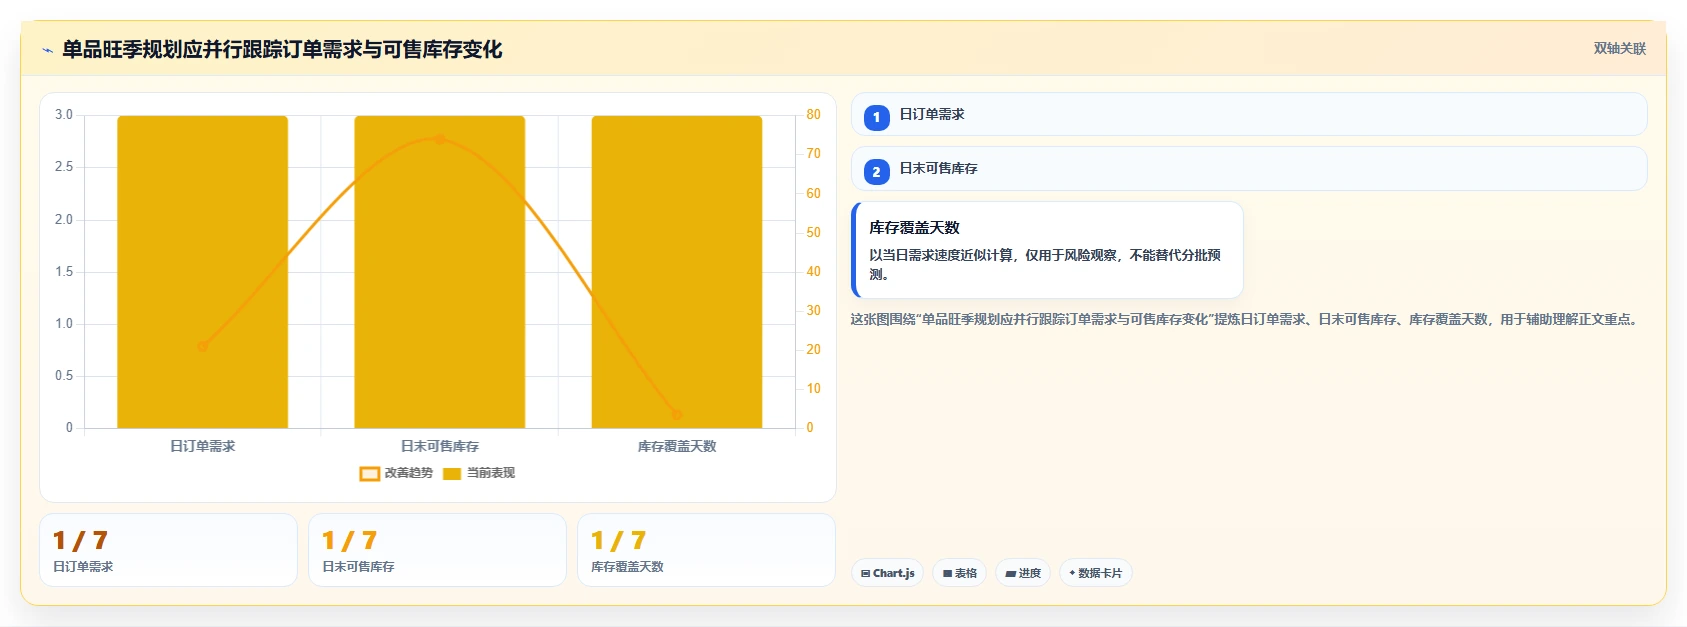Click the 日末可售库存 bar in chart
This screenshot has height=627, width=1687.
click(x=440, y=272)
